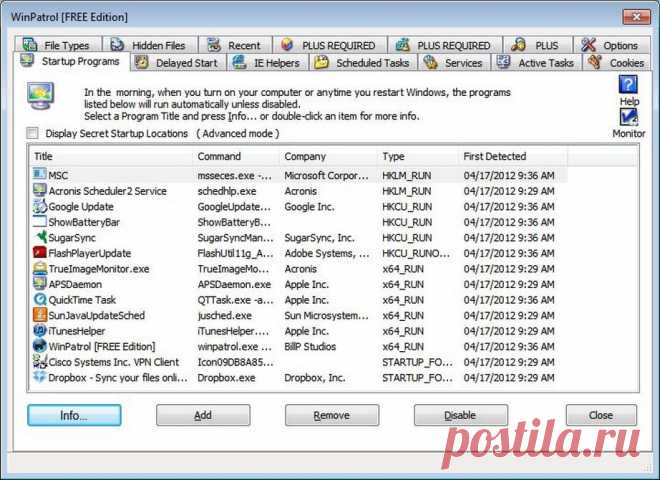This screenshot has width=660, height=480.
Task: Click the Services tab gear icon
Action: coord(431,62)
